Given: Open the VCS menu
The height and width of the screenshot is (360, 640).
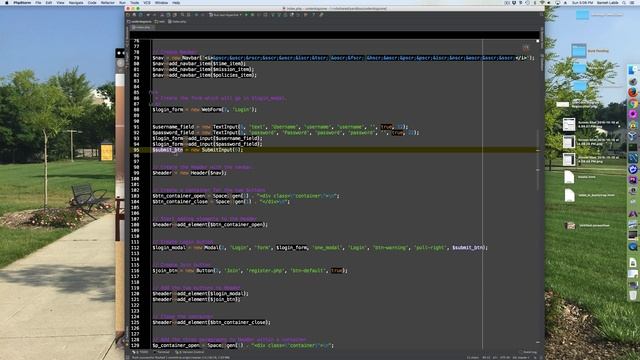Looking at the screenshot, I should point(147,2).
